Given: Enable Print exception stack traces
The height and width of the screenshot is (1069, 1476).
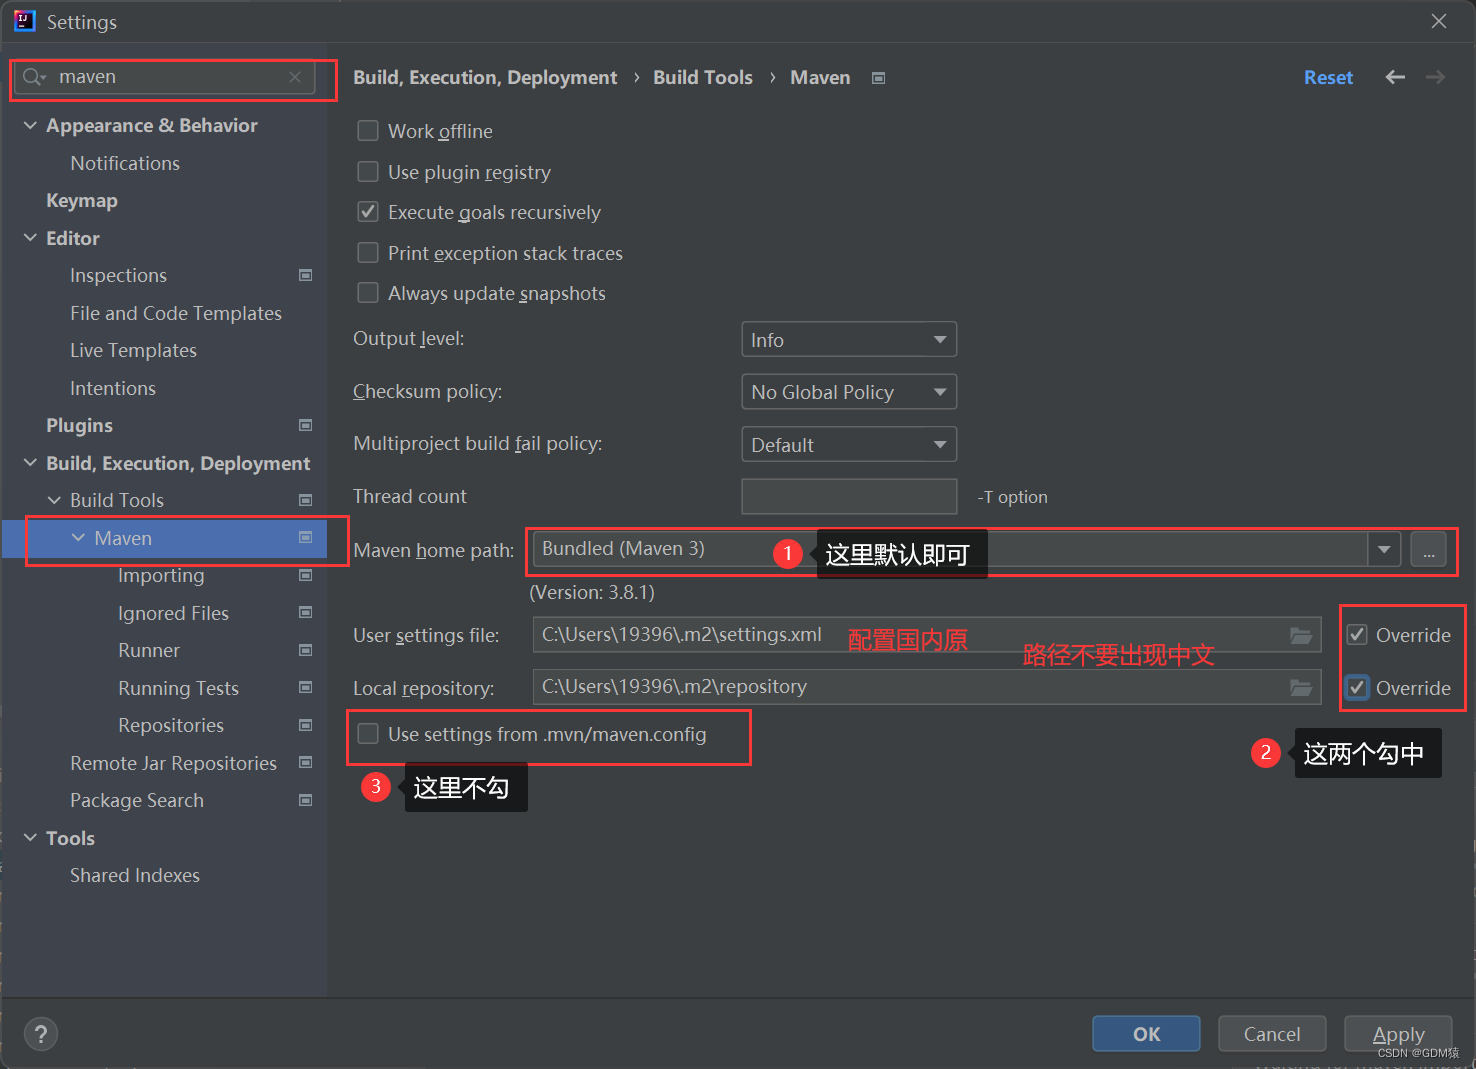Looking at the screenshot, I should pyautogui.click(x=368, y=253).
